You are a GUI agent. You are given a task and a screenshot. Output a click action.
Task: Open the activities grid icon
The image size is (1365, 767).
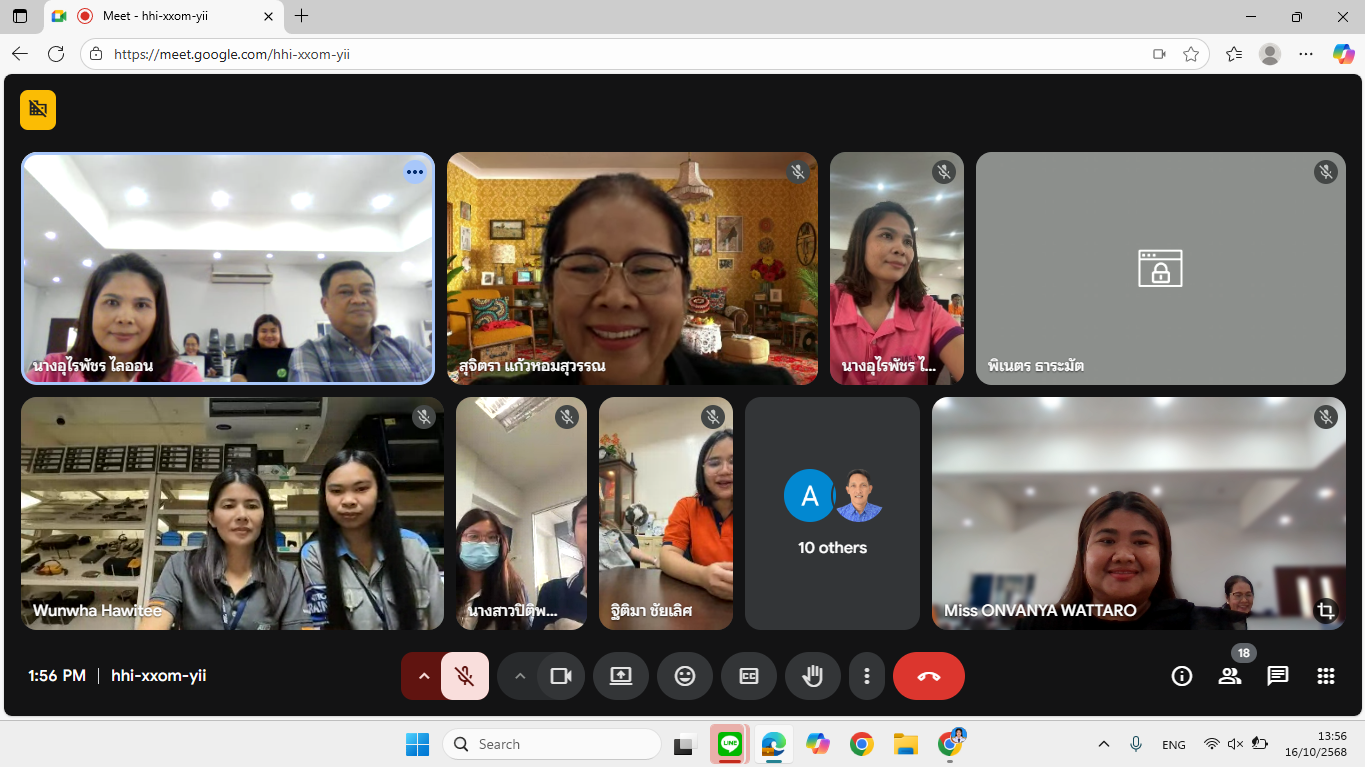point(1325,676)
